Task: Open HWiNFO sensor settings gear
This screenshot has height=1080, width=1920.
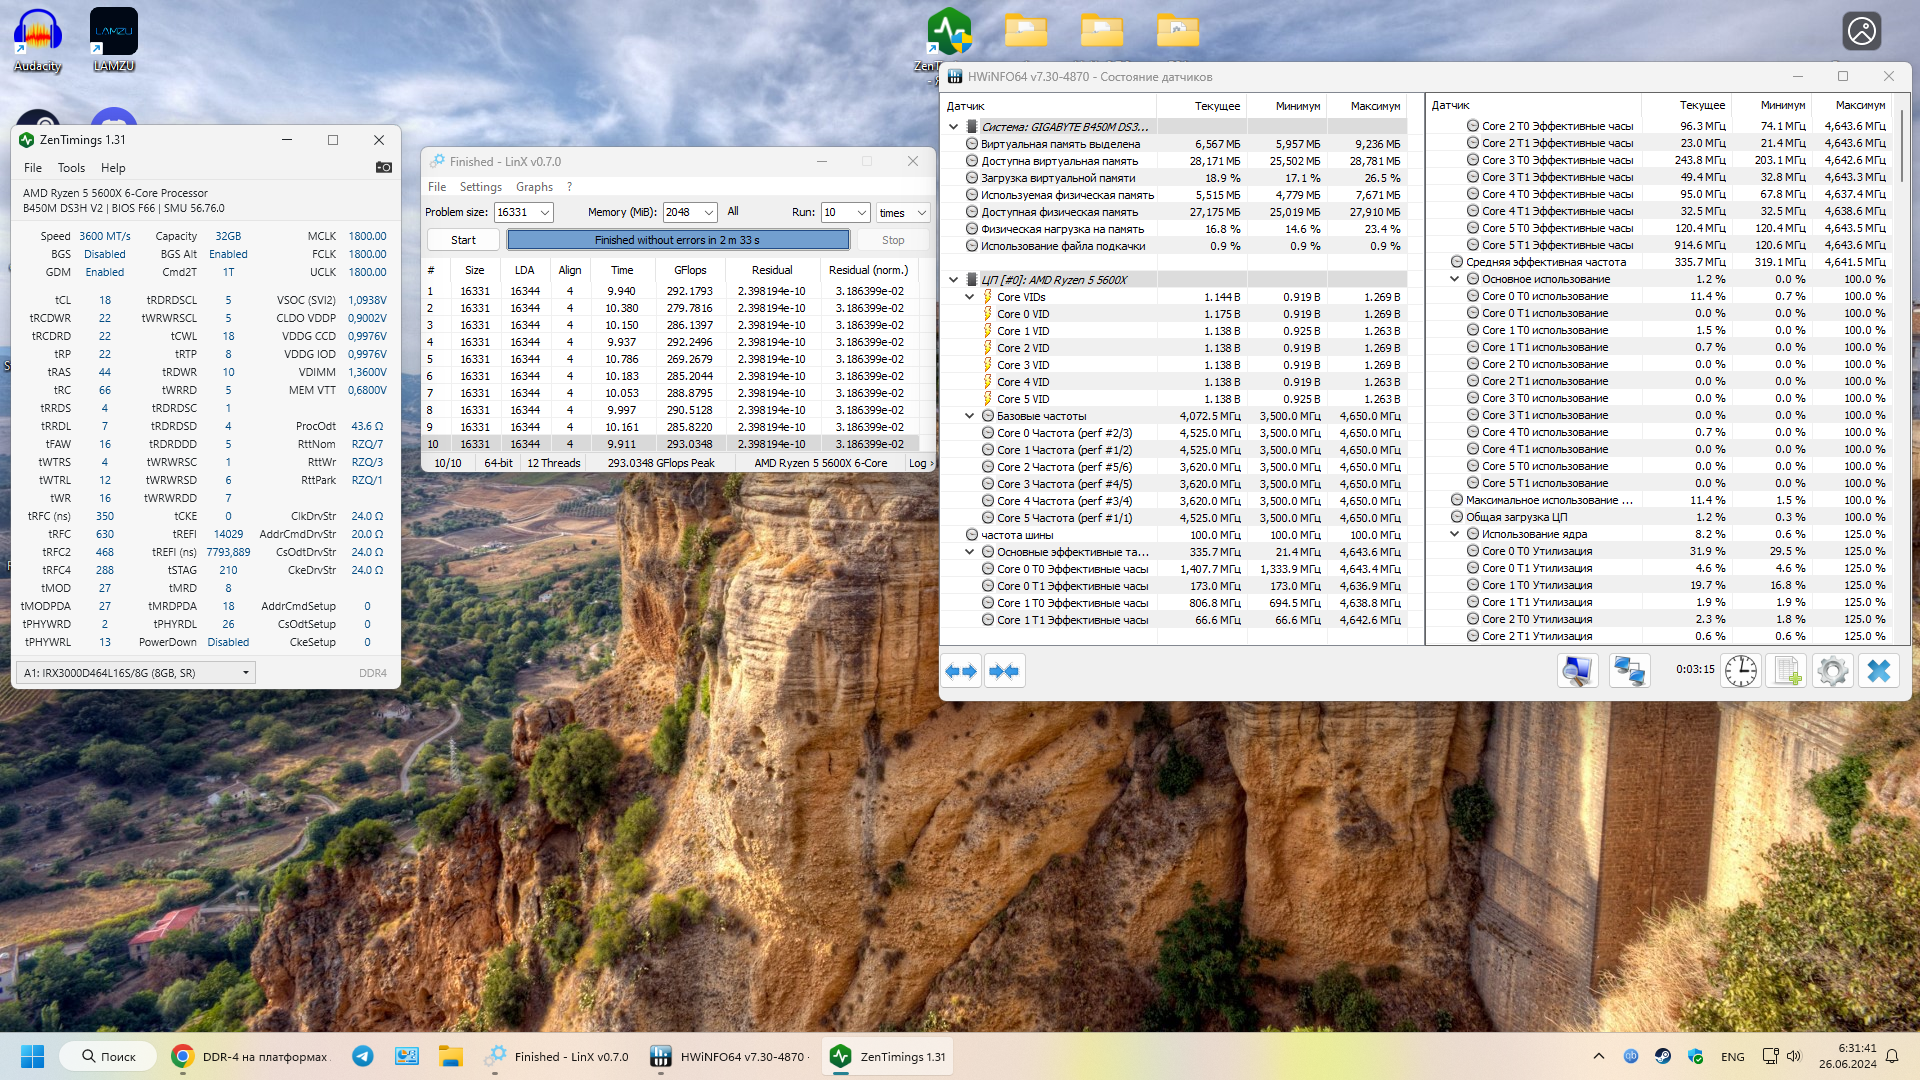Action: point(1832,671)
